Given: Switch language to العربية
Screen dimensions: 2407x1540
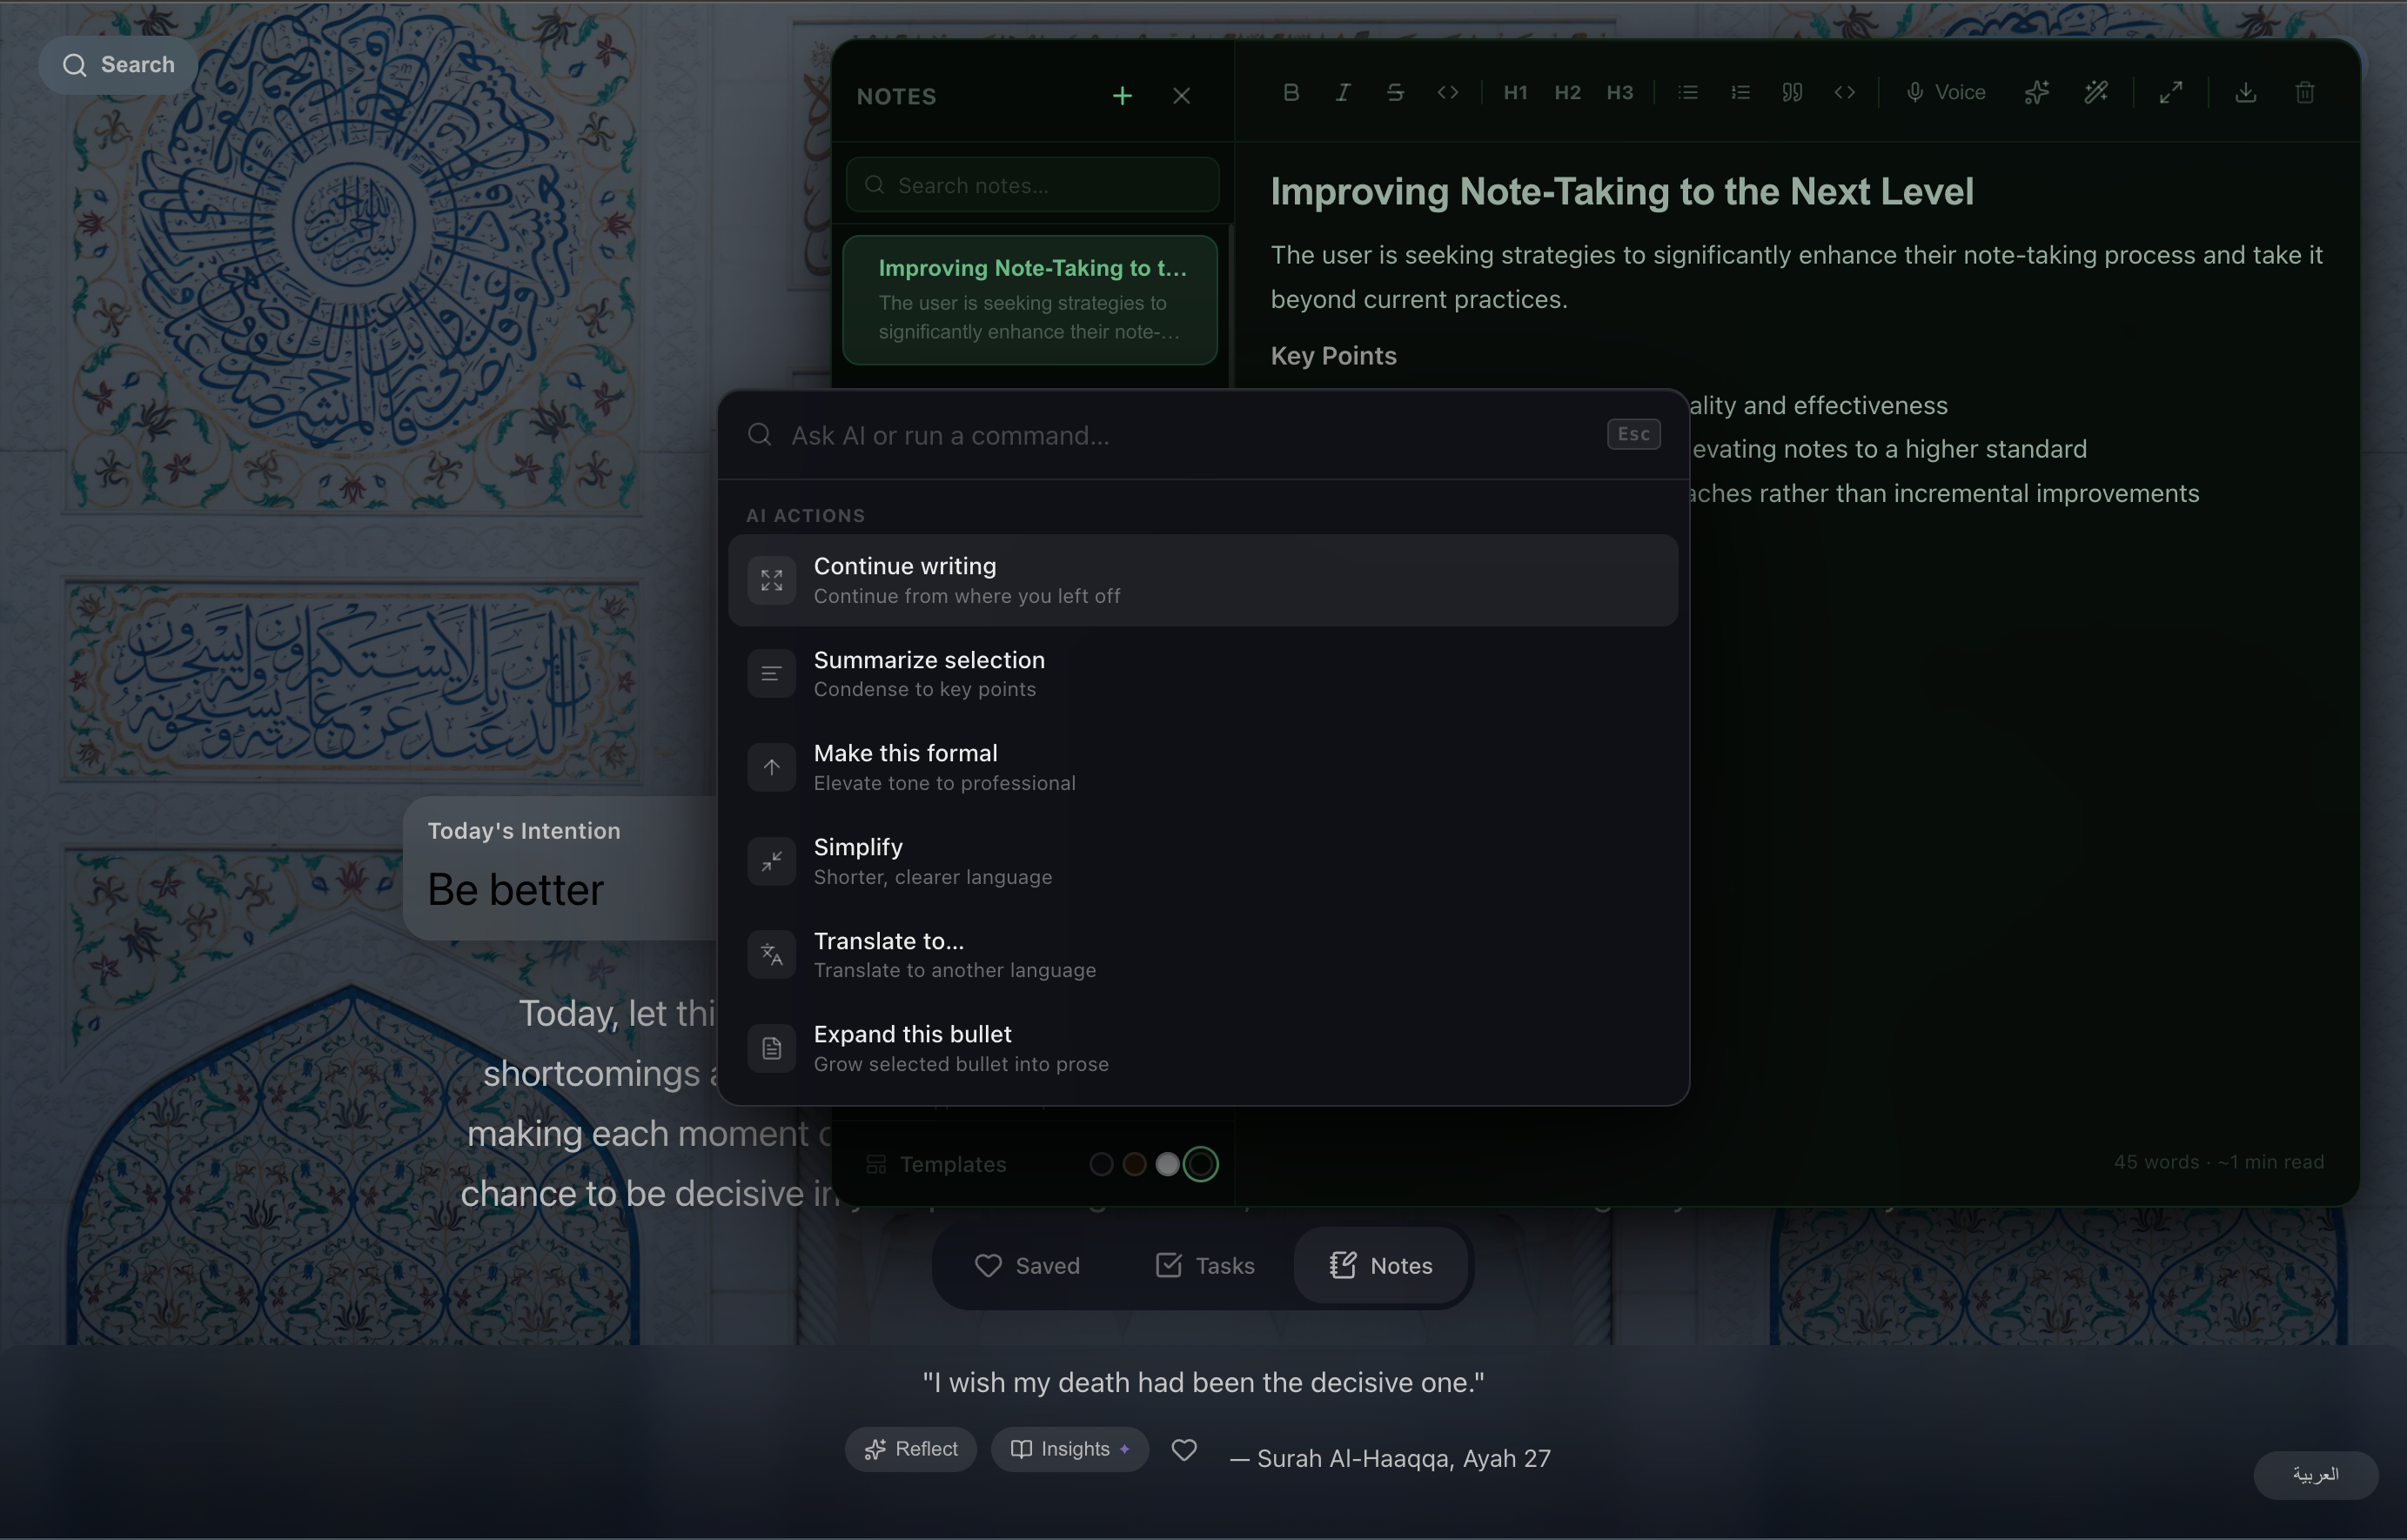Looking at the screenshot, I should (2315, 1475).
